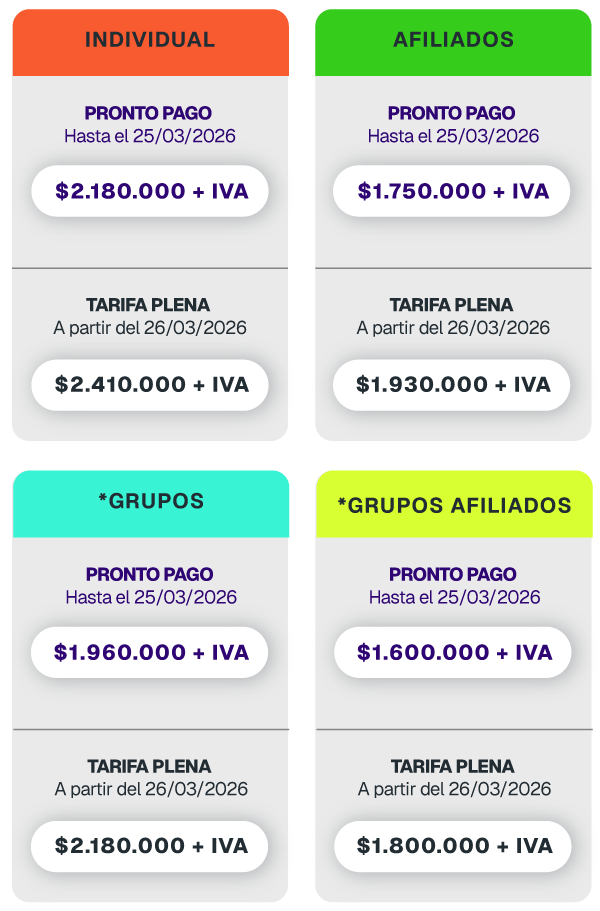The image size is (600, 911).
Task: Click Individual tarifa plena $2.410.000 + IVA
Action: (150, 384)
